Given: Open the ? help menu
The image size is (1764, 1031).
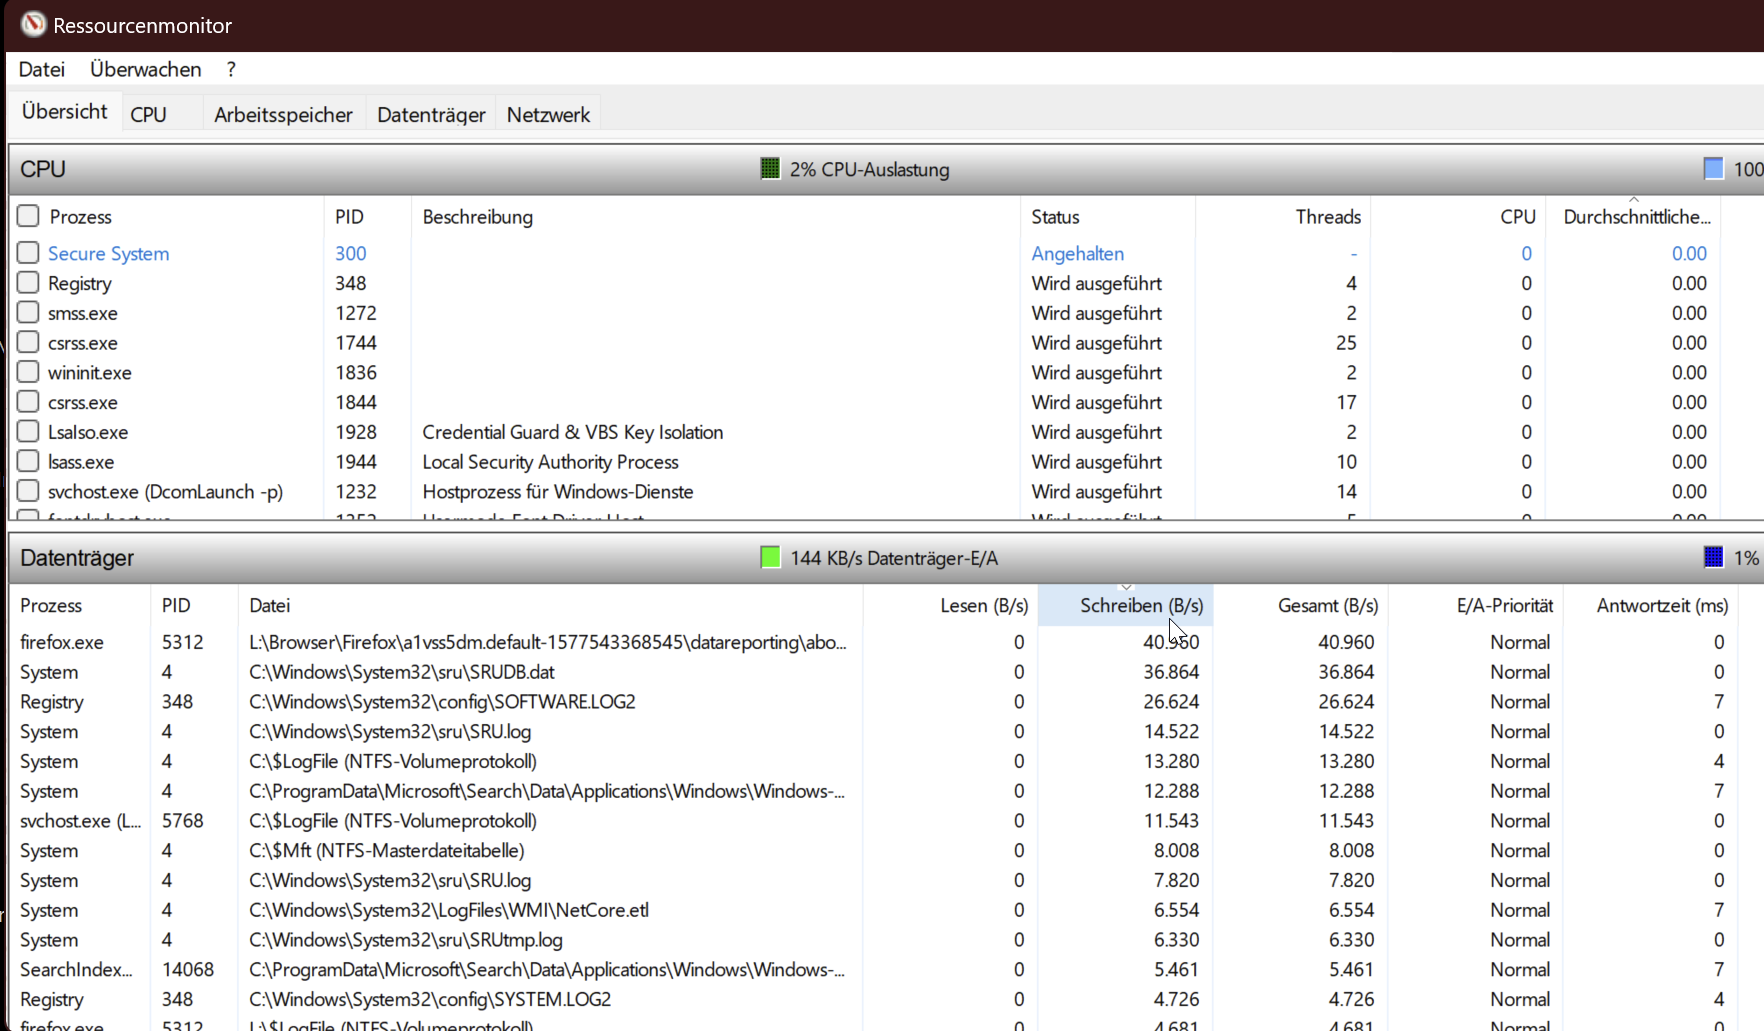Looking at the screenshot, I should pyautogui.click(x=231, y=69).
